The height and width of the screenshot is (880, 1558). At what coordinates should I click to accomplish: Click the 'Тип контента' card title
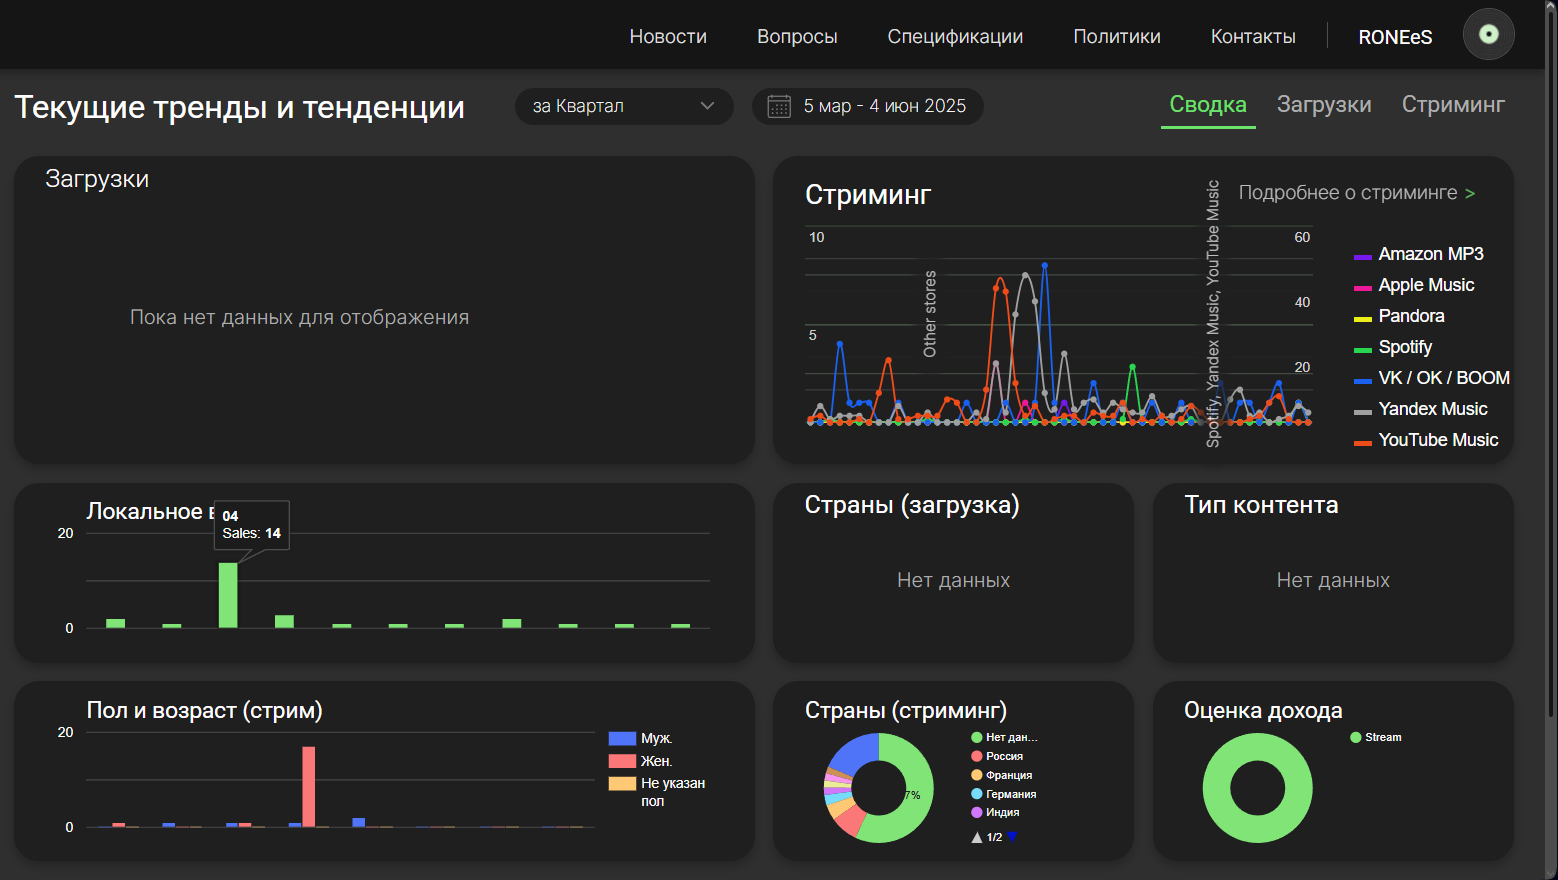tap(1261, 505)
